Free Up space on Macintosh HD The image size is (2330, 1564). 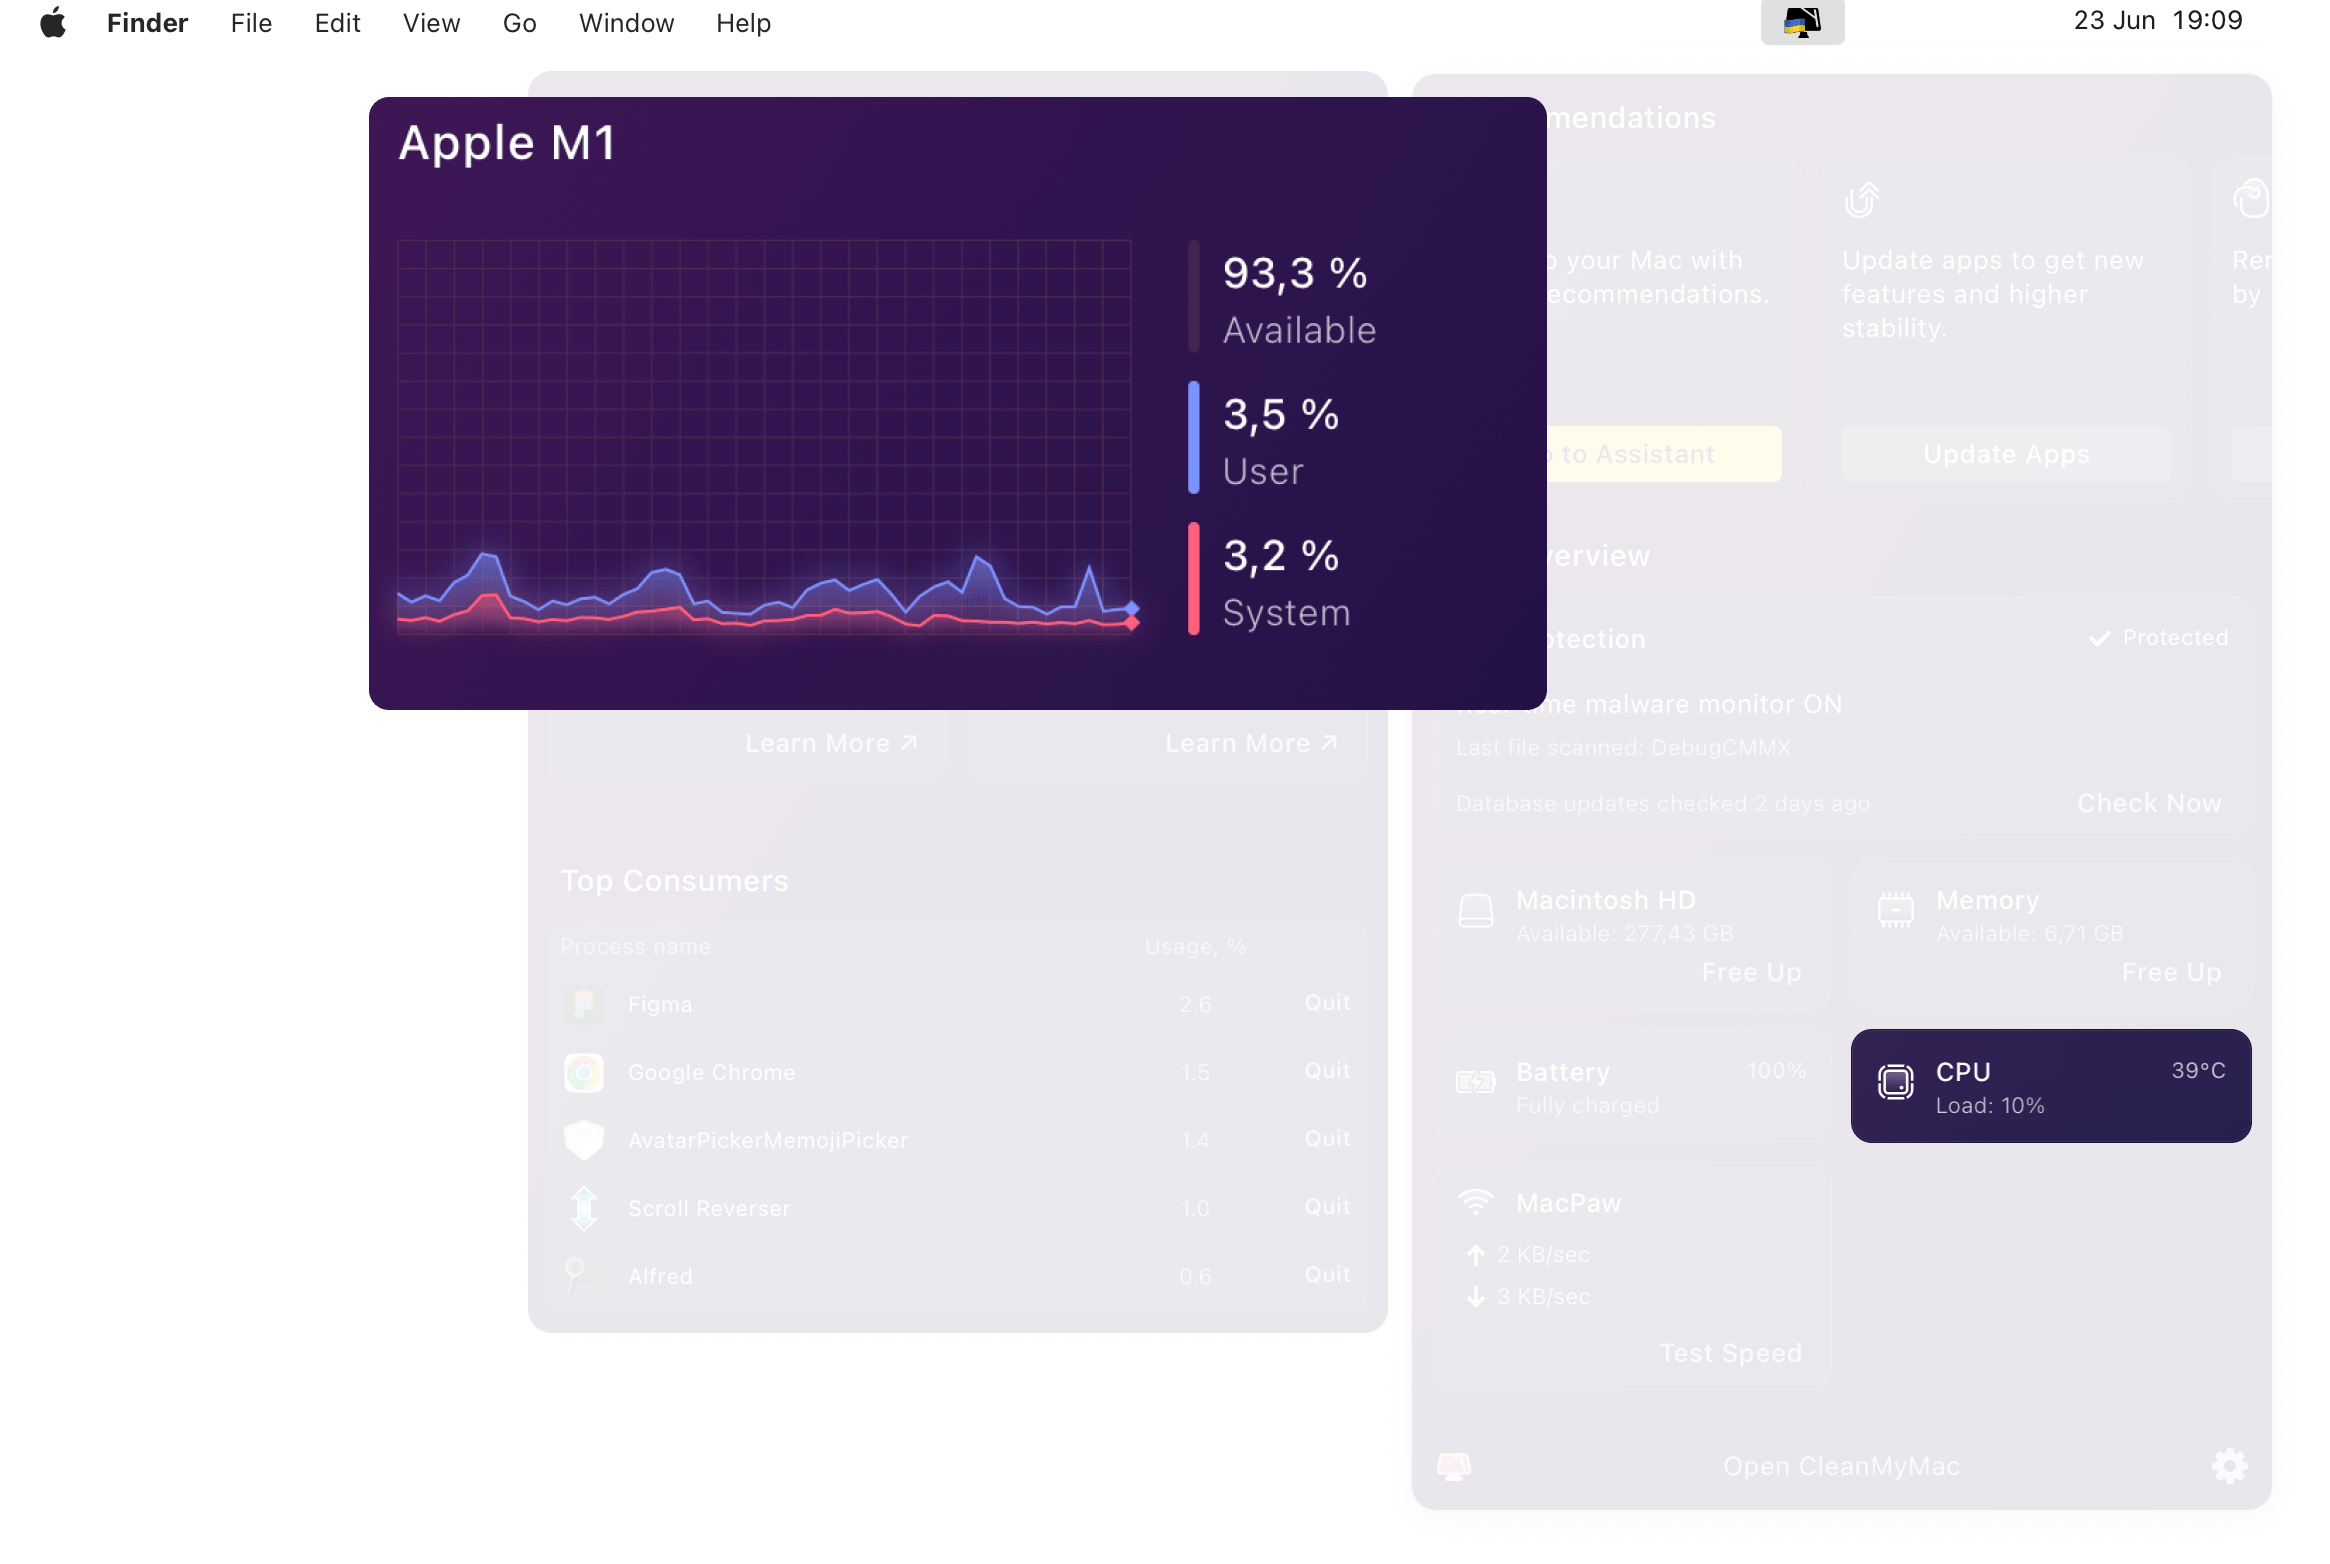pyautogui.click(x=1751, y=972)
